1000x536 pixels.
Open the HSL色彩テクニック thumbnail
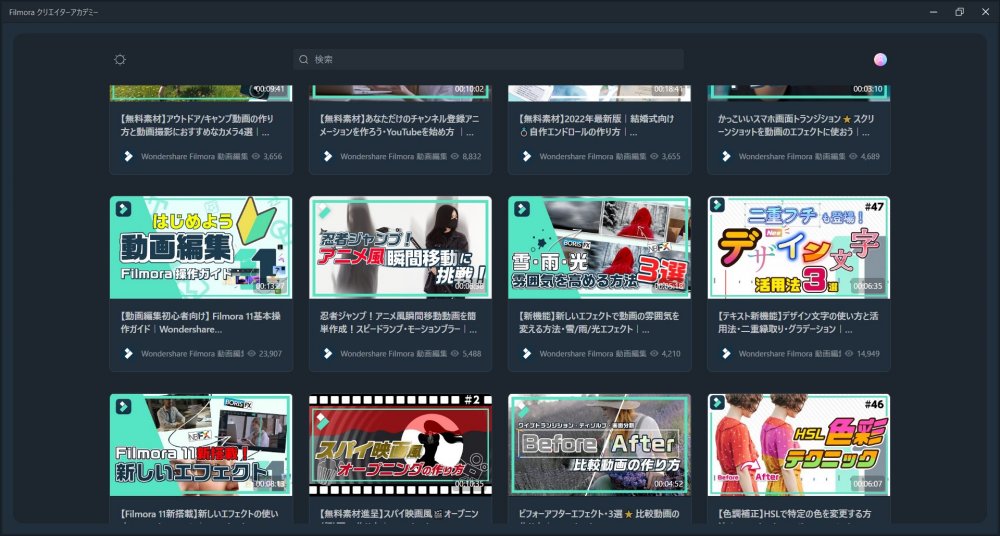pyautogui.click(x=798, y=445)
